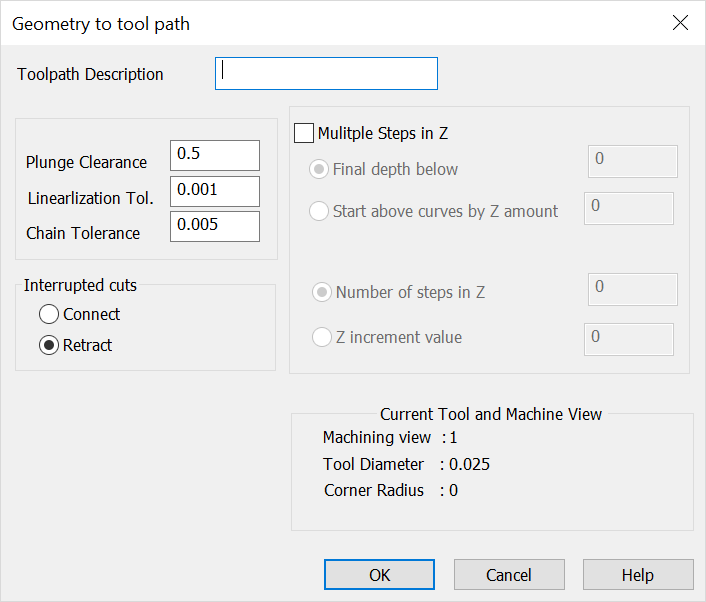Select Z increment value radio button
This screenshot has width=706, height=602.
[x=322, y=337]
